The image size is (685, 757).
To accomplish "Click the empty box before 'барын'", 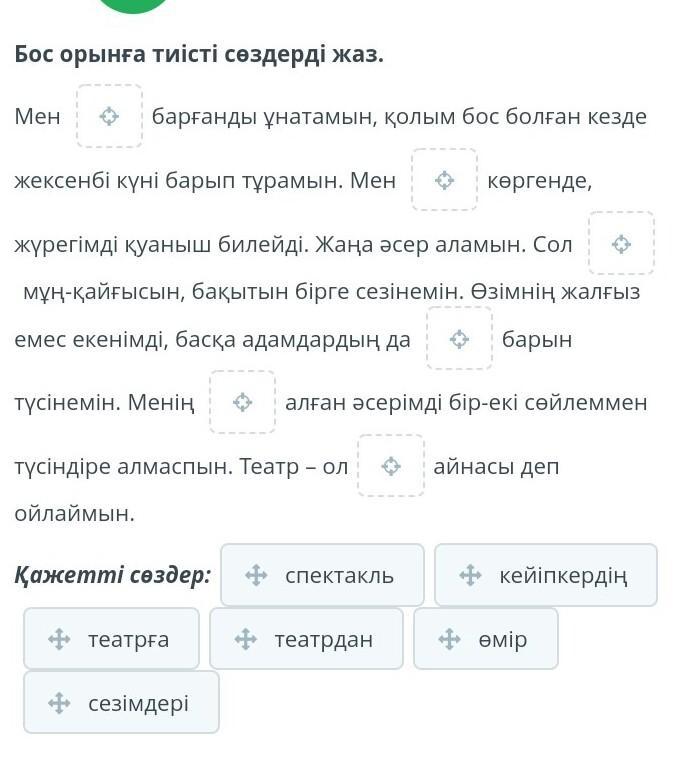I will [459, 339].
